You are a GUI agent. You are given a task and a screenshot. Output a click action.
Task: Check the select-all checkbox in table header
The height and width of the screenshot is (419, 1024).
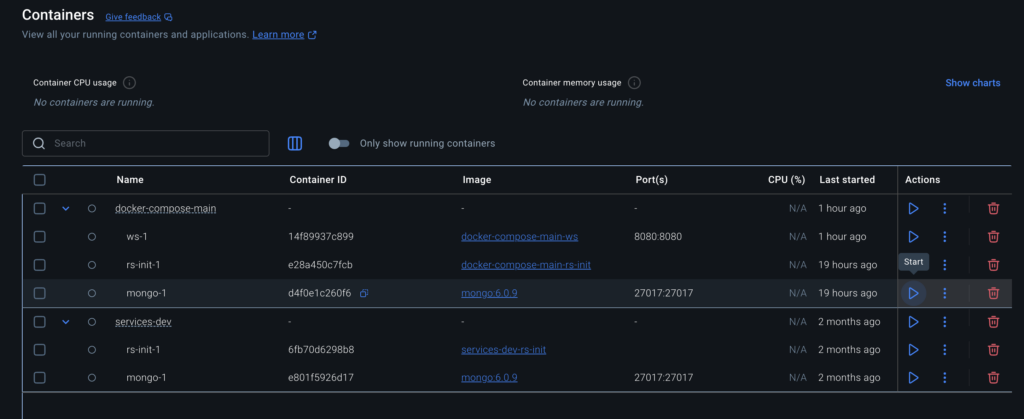coord(39,180)
